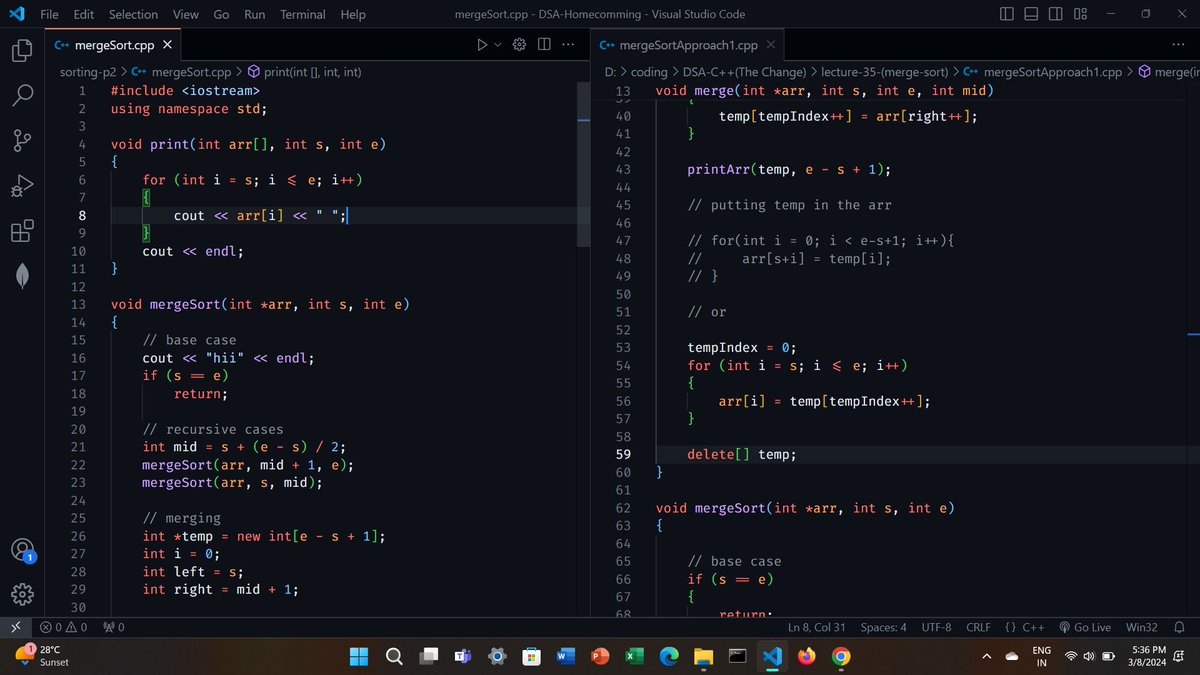This screenshot has width=1200, height=675.
Task: Open the Edit menu
Action: 84,15
